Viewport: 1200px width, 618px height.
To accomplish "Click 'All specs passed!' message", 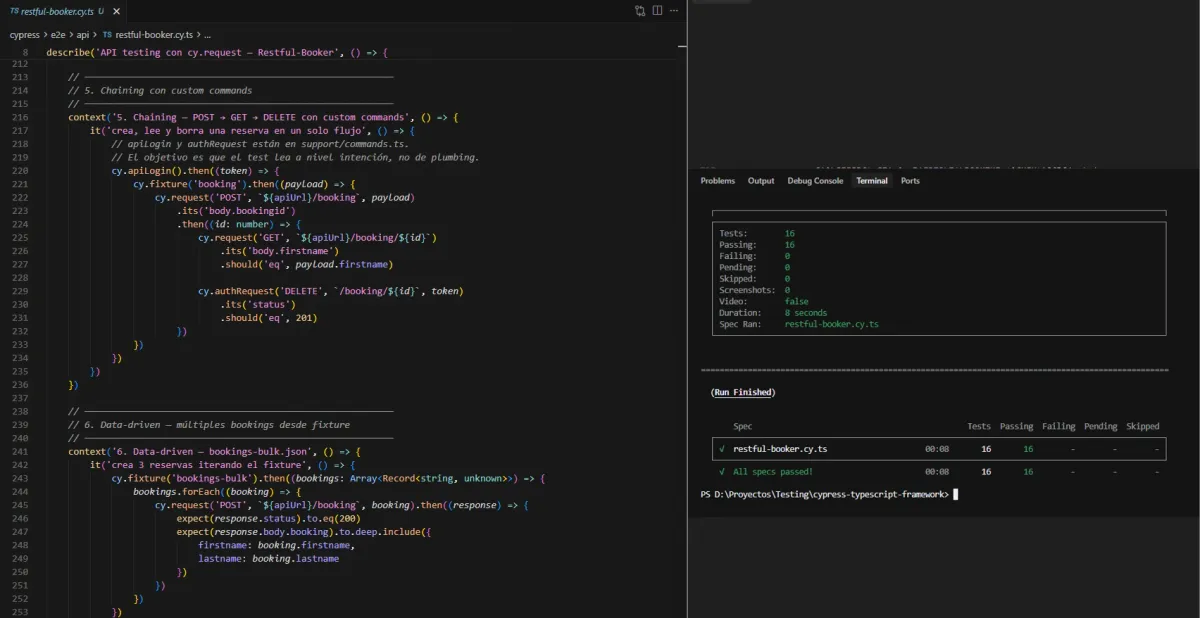I will point(773,471).
